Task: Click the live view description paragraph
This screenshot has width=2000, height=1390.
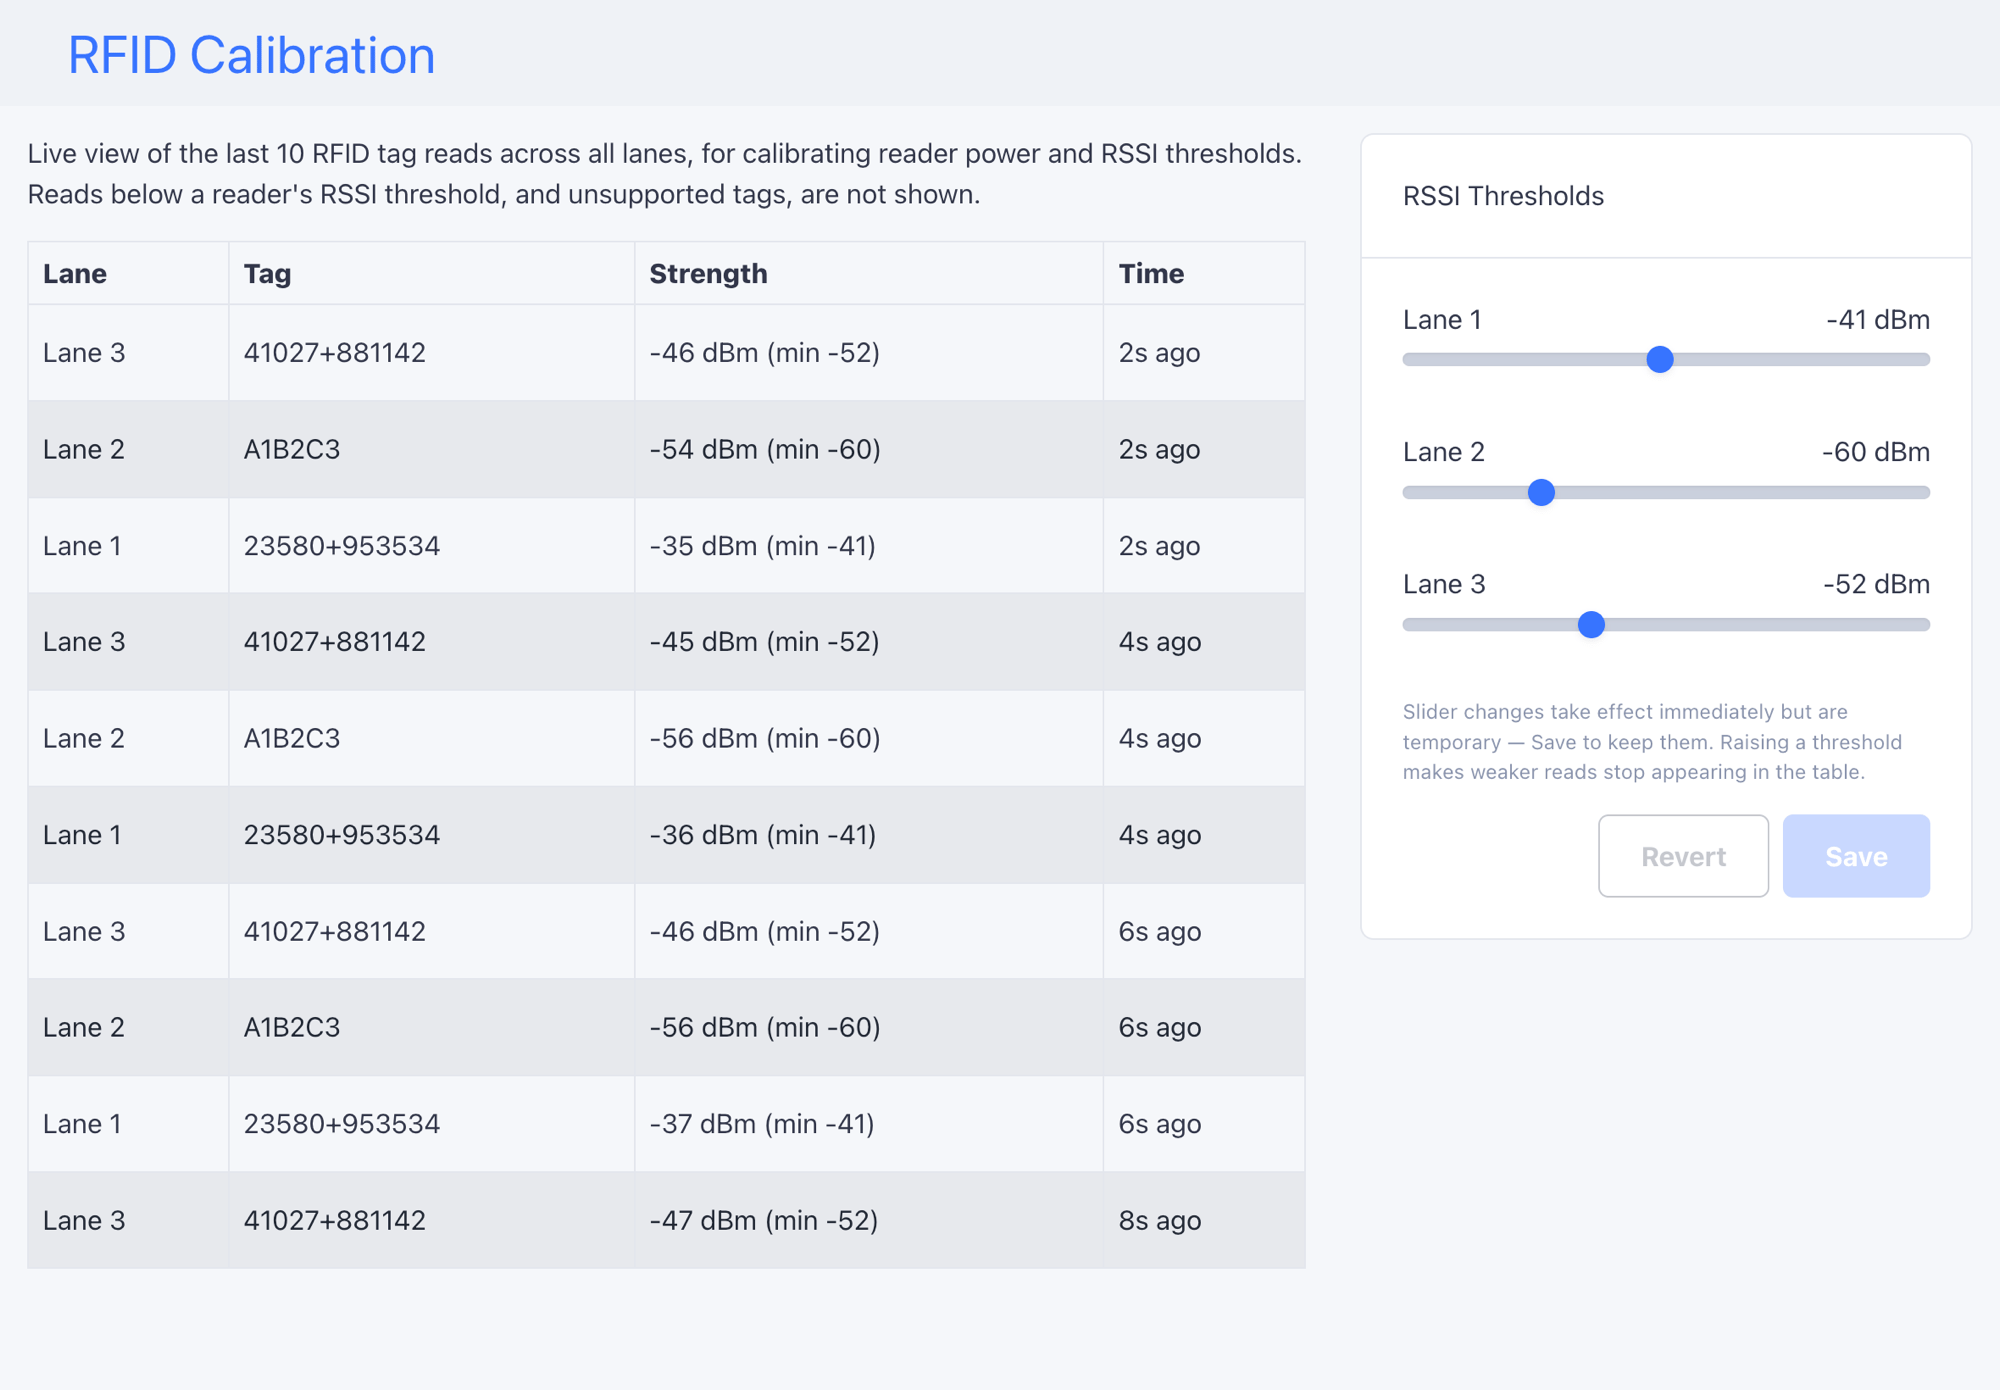Action: (664, 174)
